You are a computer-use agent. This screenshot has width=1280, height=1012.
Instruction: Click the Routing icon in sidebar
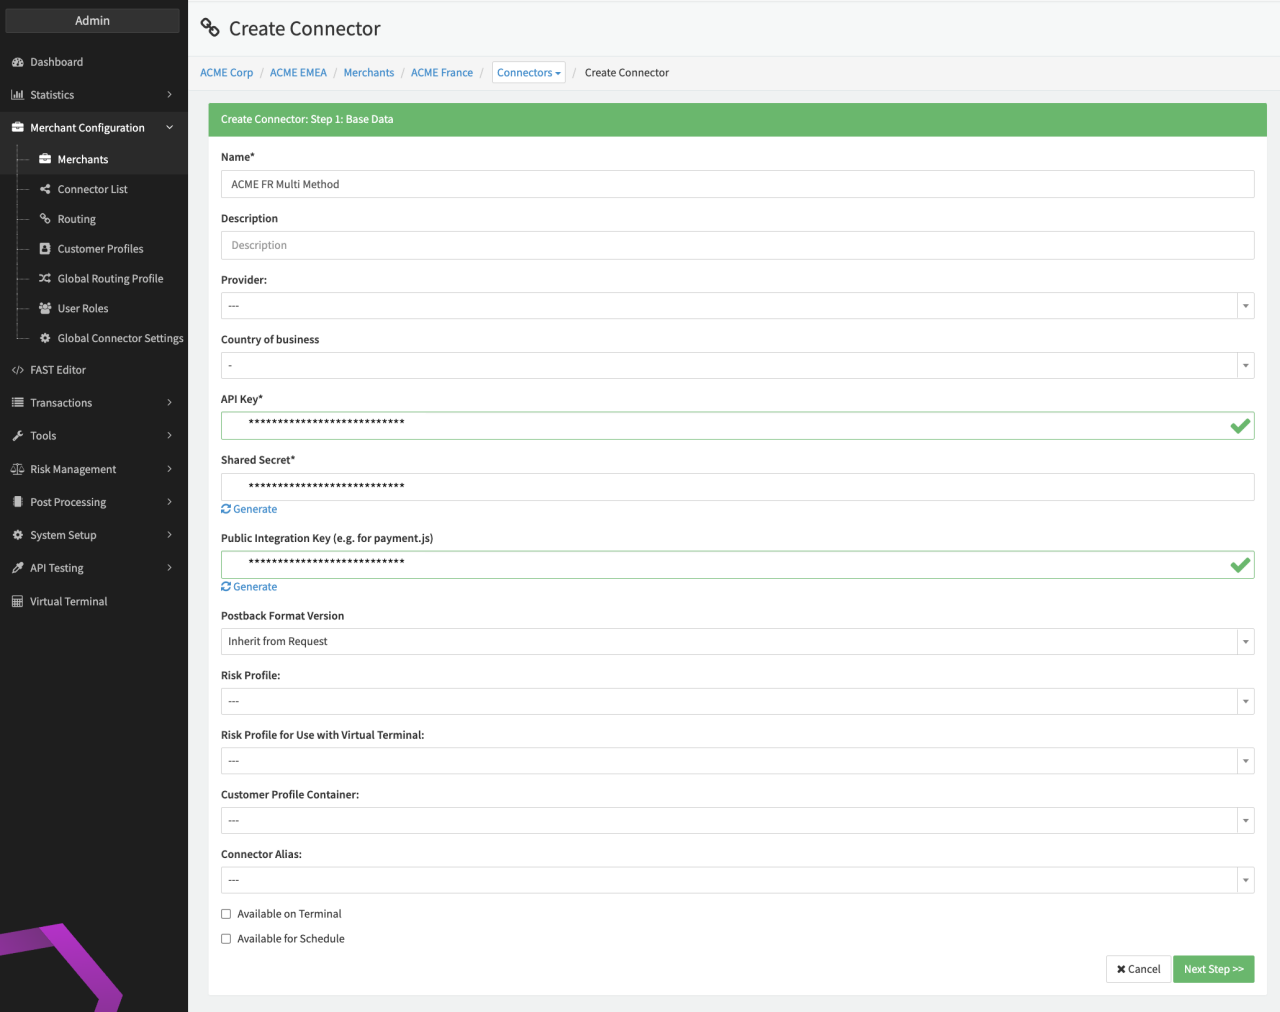(x=45, y=219)
